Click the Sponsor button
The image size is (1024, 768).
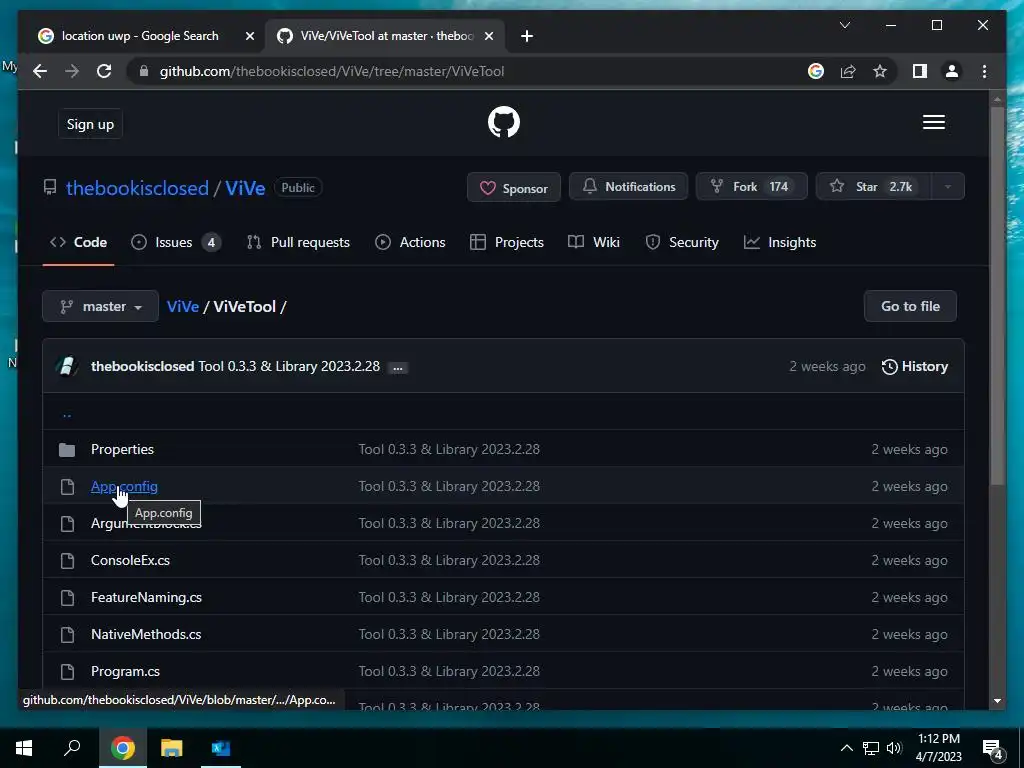pyautogui.click(x=514, y=187)
